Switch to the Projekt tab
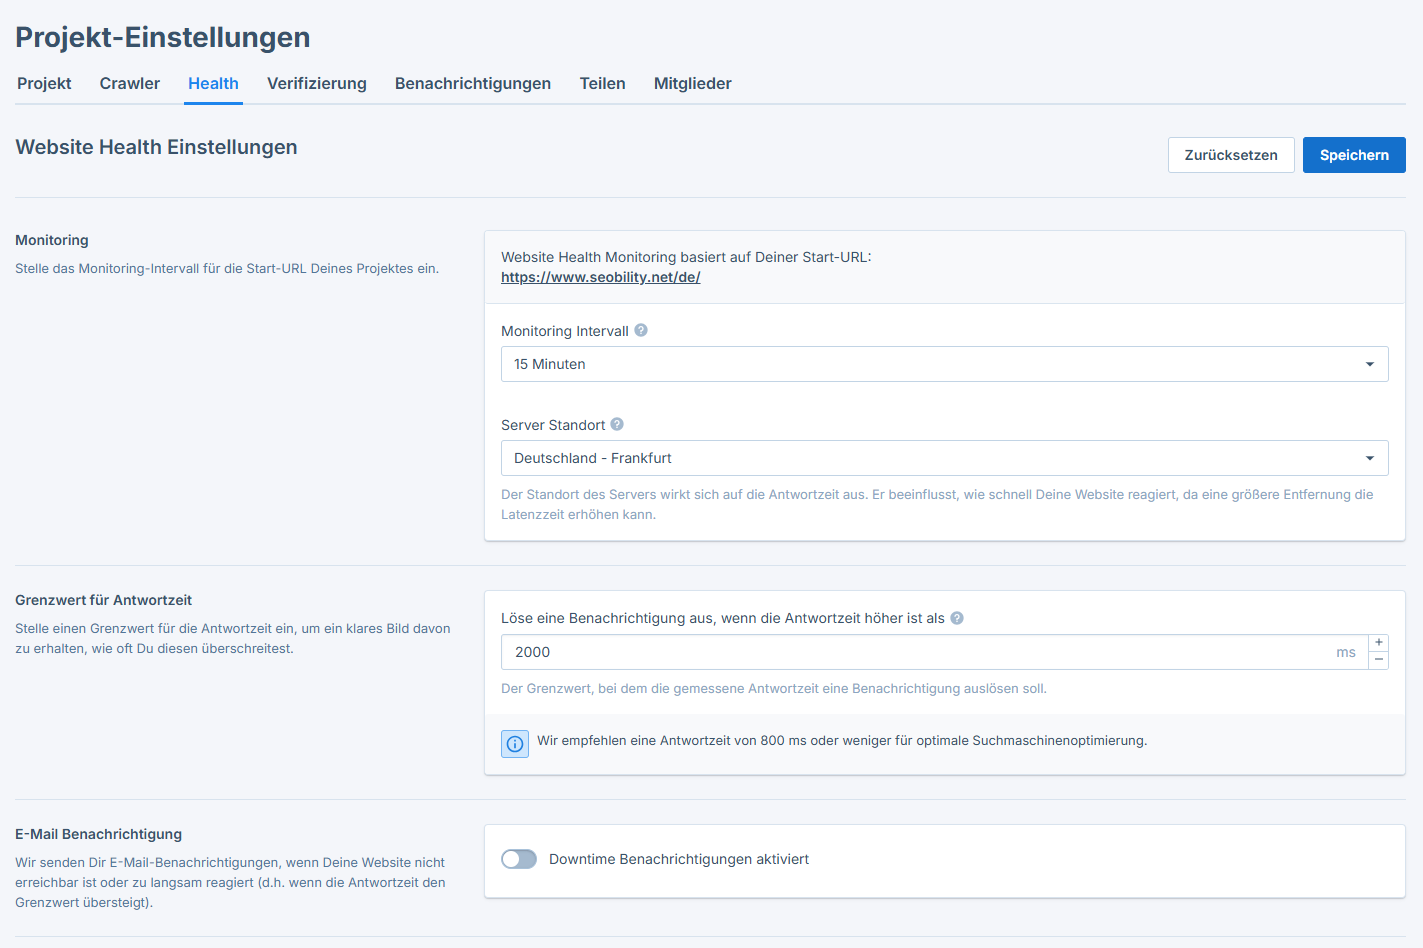This screenshot has height=948, width=1423. pos(44,84)
